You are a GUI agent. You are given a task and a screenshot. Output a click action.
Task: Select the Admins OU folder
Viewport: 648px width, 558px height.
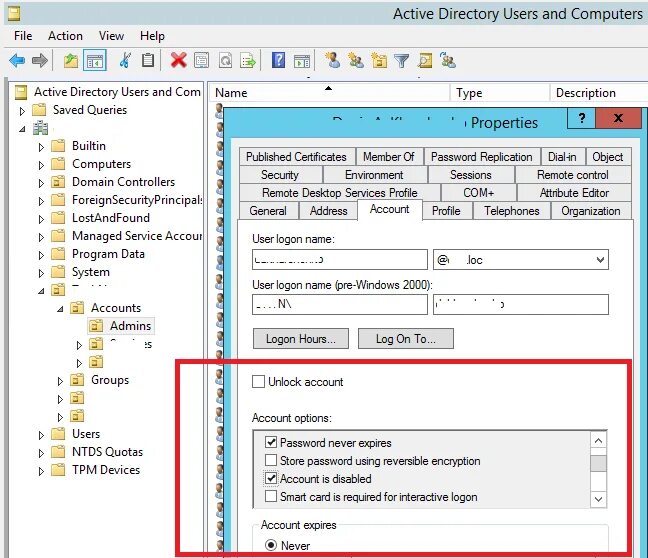[x=121, y=326]
